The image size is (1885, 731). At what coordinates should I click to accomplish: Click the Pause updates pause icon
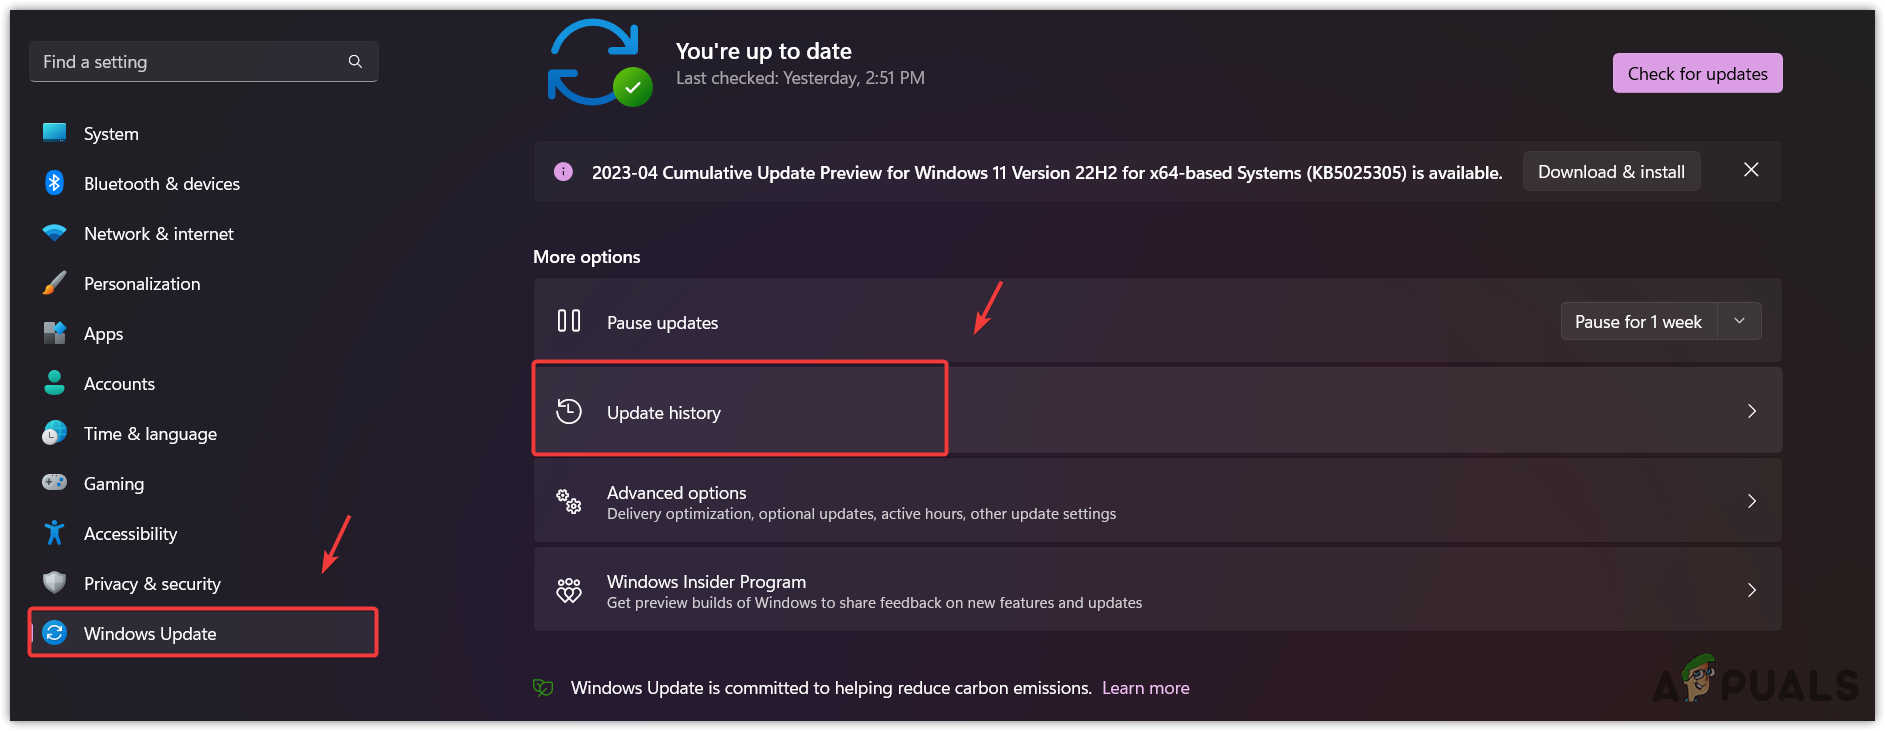tap(569, 321)
